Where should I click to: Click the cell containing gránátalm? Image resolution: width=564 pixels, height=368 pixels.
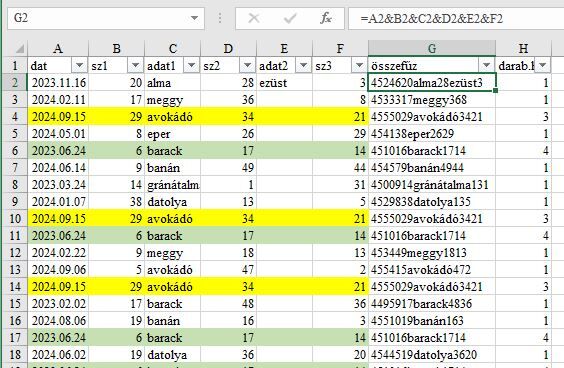(x=173, y=185)
